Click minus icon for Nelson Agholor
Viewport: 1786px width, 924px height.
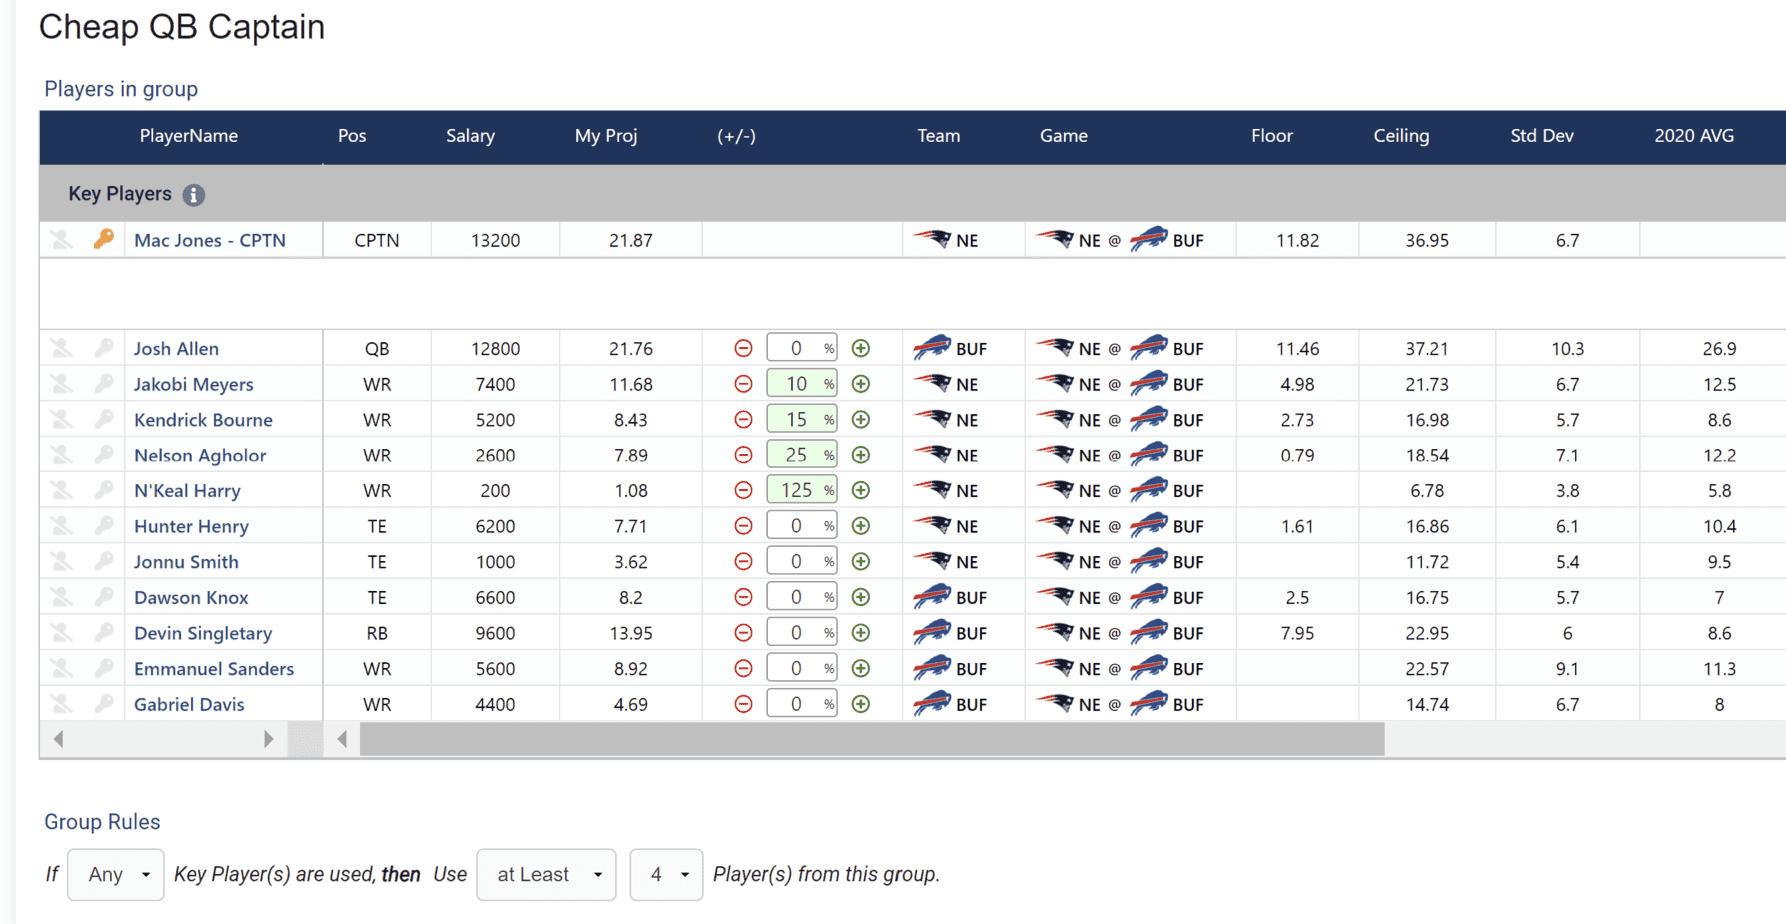click(x=743, y=455)
